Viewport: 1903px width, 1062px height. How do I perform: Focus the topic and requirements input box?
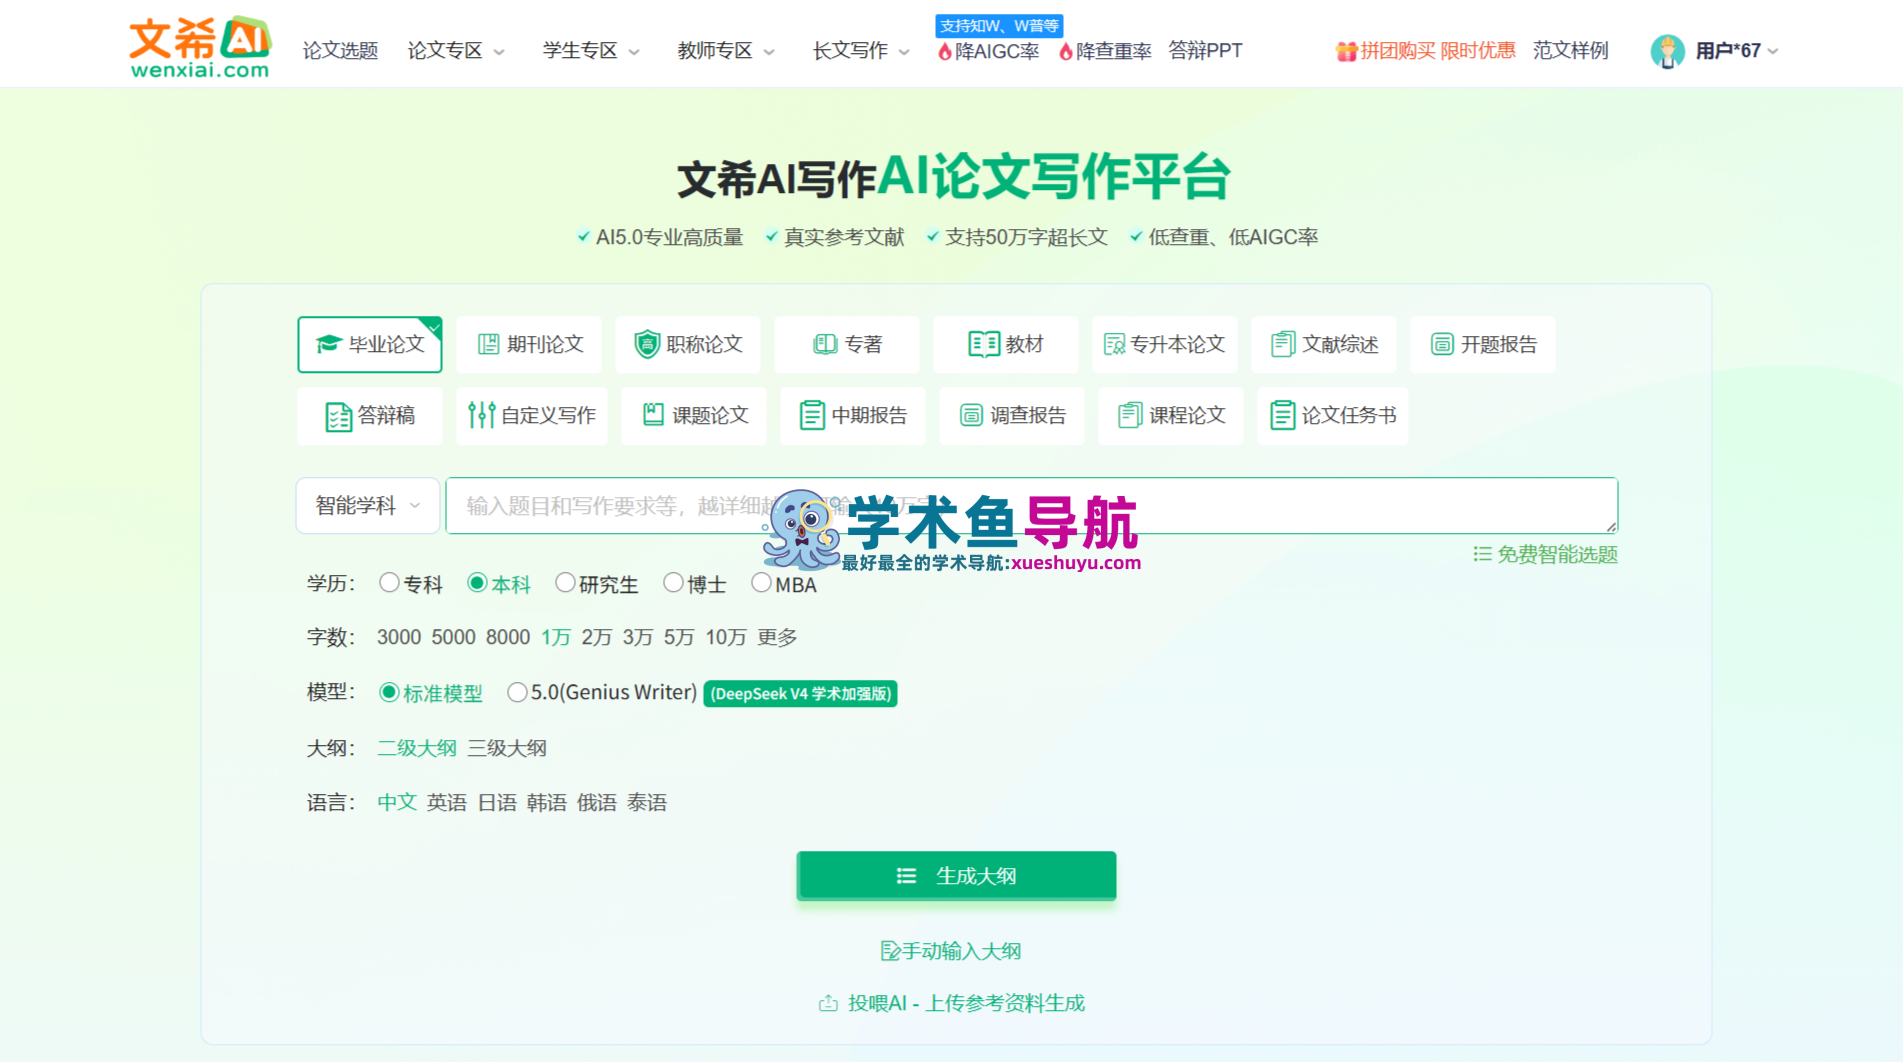tap(1031, 505)
